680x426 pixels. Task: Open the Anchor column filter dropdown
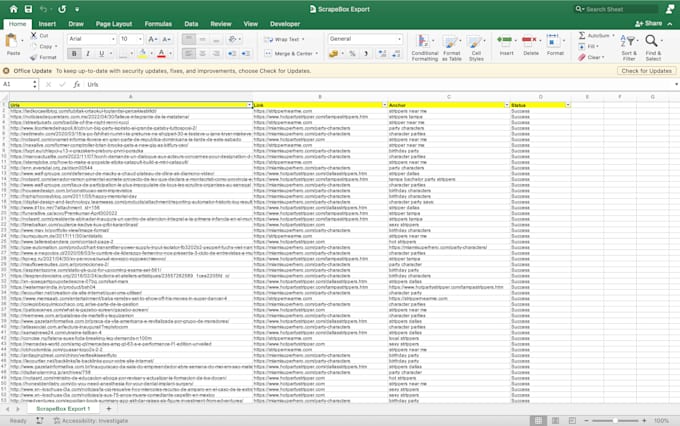click(507, 105)
